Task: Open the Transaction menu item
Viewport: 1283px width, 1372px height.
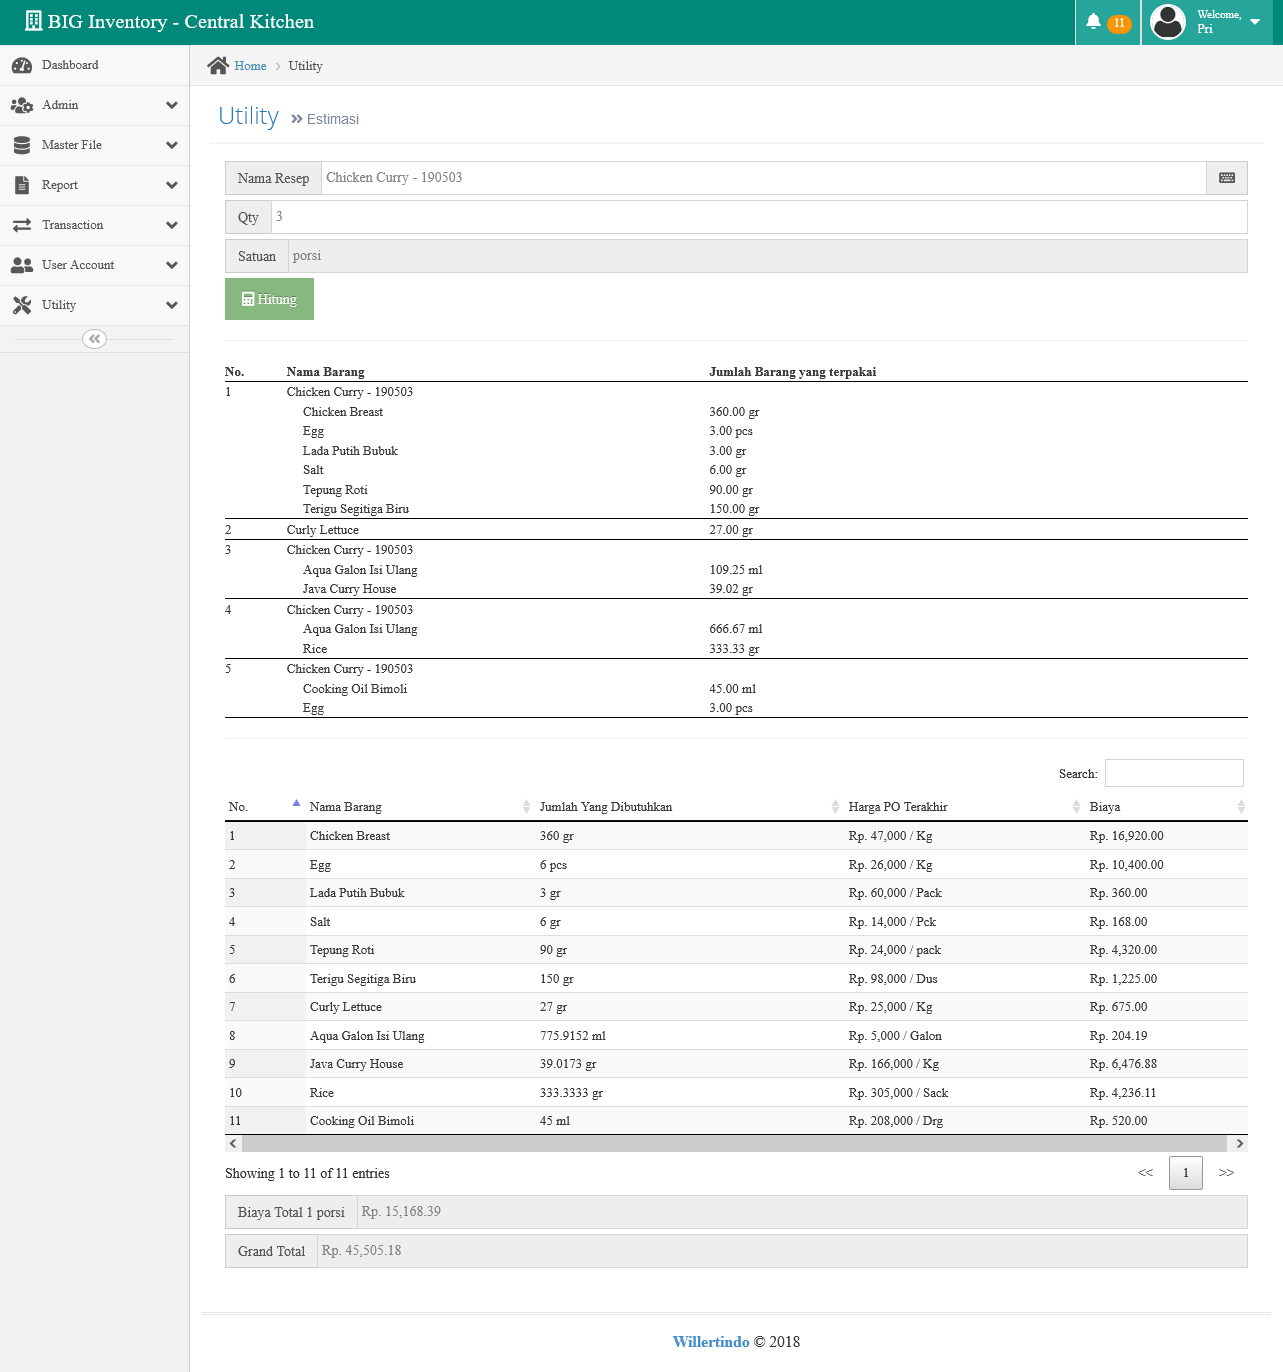Action: pyautogui.click(x=95, y=225)
